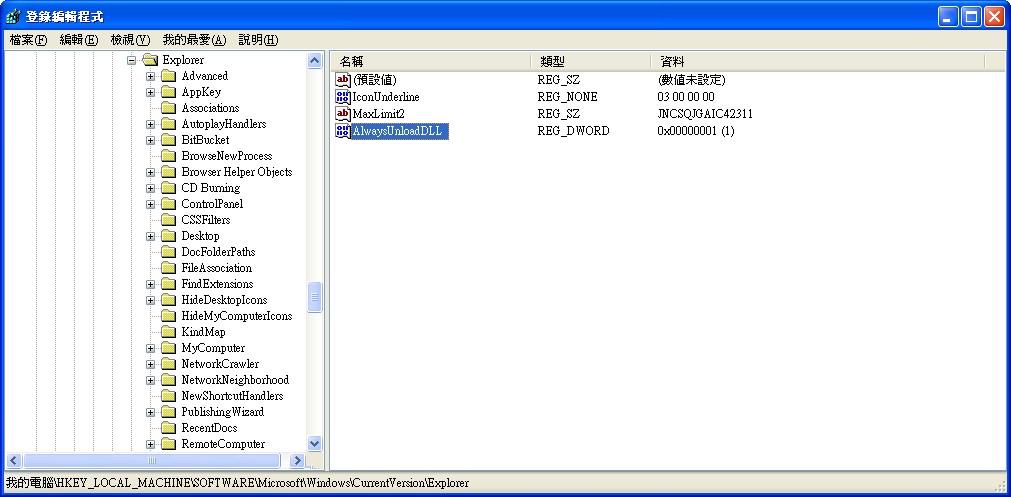Expand the Browser Helper Objects key
1011x497 pixels.
(150, 172)
